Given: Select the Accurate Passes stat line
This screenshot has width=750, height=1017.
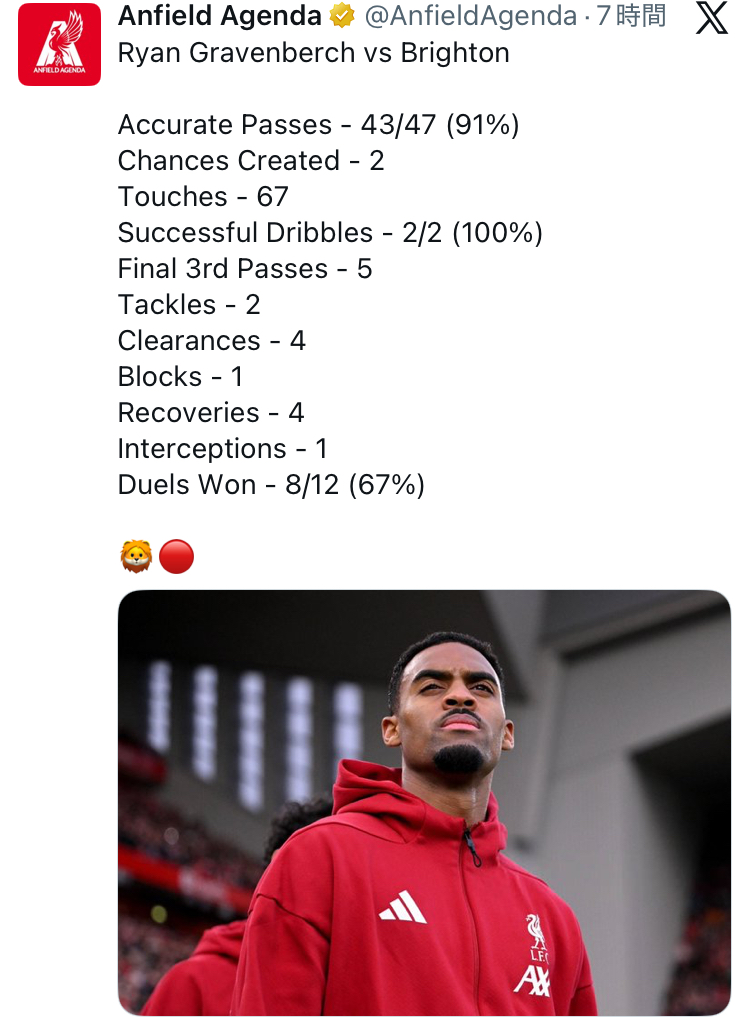Looking at the screenshot, I should tap(318, 125).
